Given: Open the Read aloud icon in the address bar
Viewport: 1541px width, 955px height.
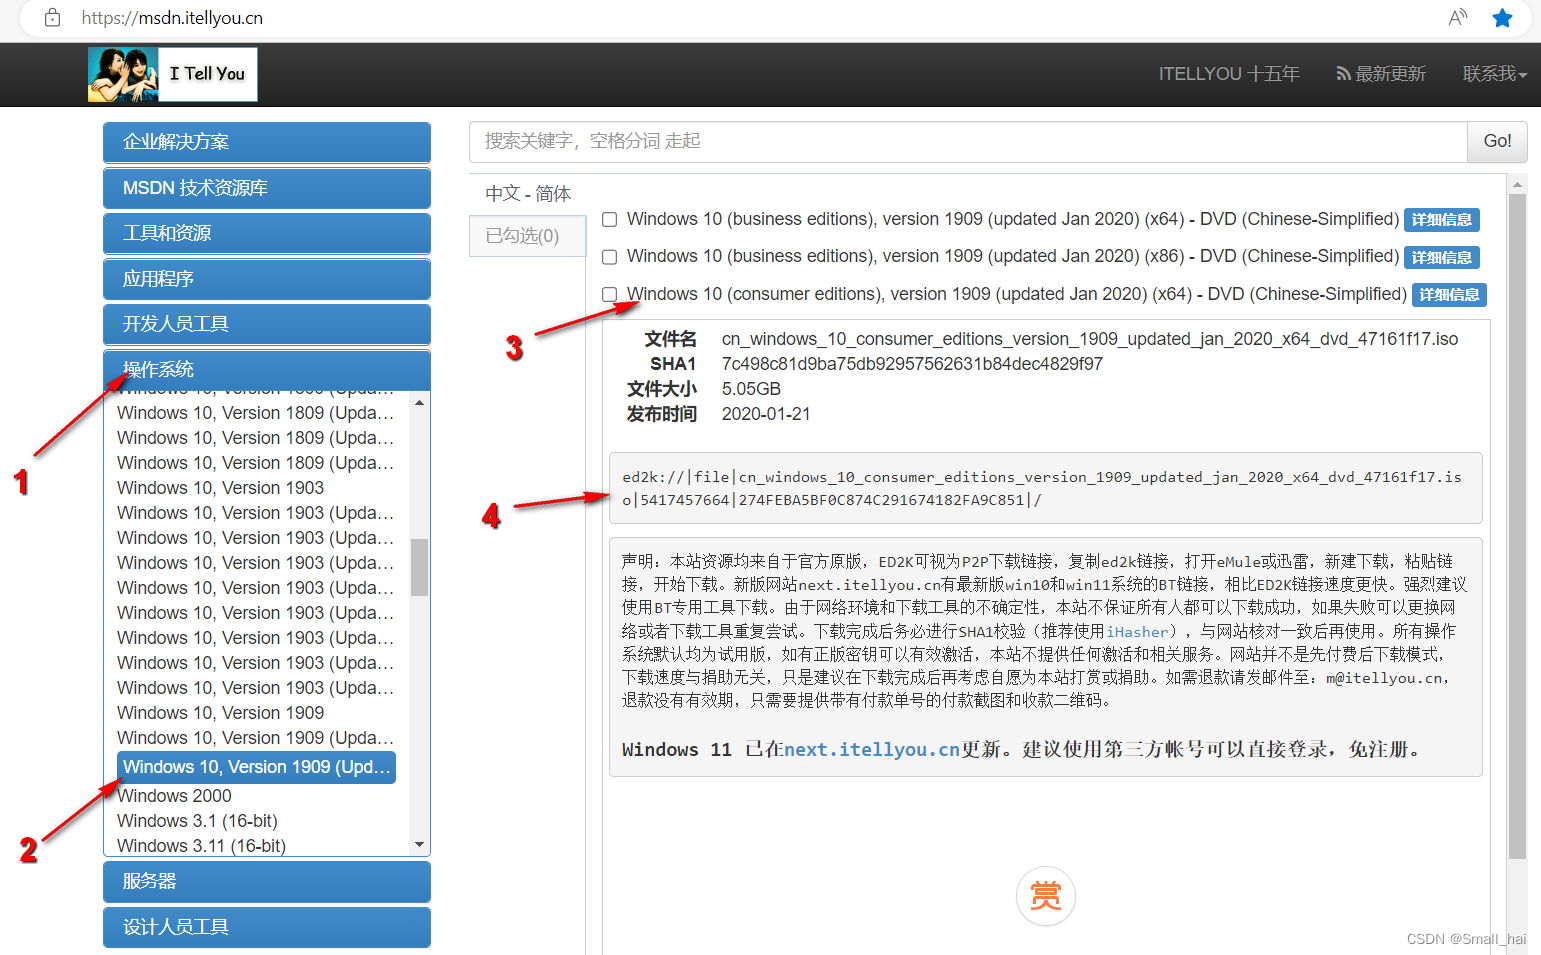Looking at the screenshot, I should 1457,18.
